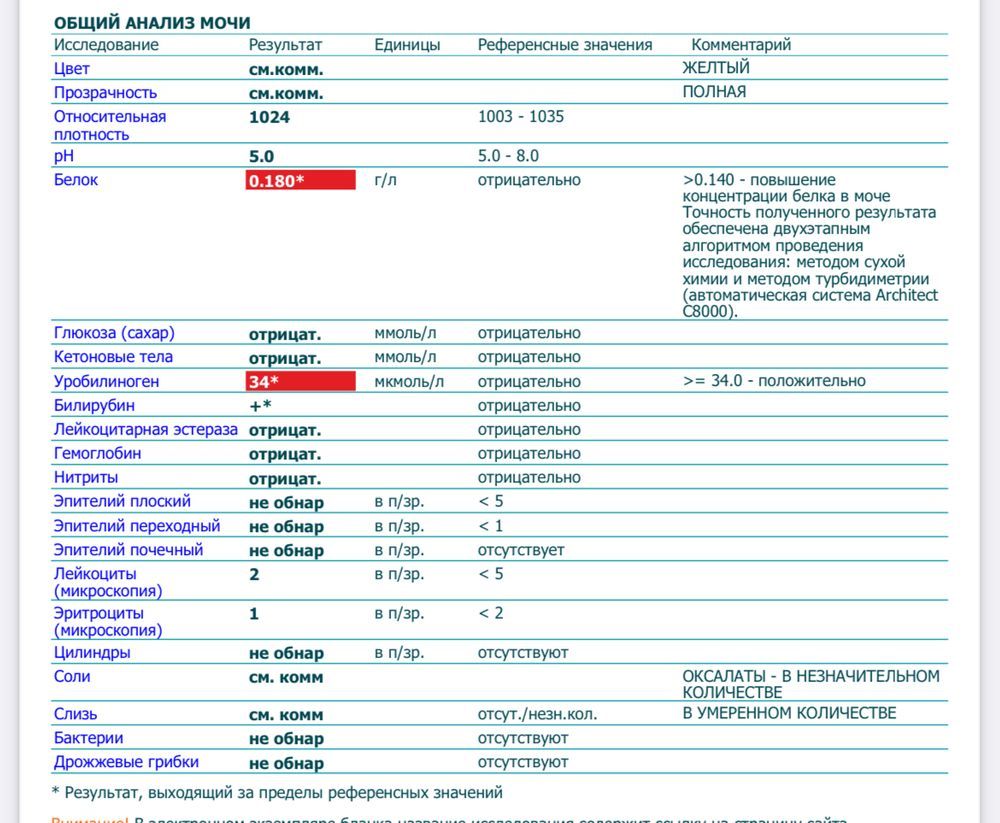This screenshot has height=823, width=1000.
Task: Open the Цвет test name link
Action: pyautogui.click(x=71, y=69)
